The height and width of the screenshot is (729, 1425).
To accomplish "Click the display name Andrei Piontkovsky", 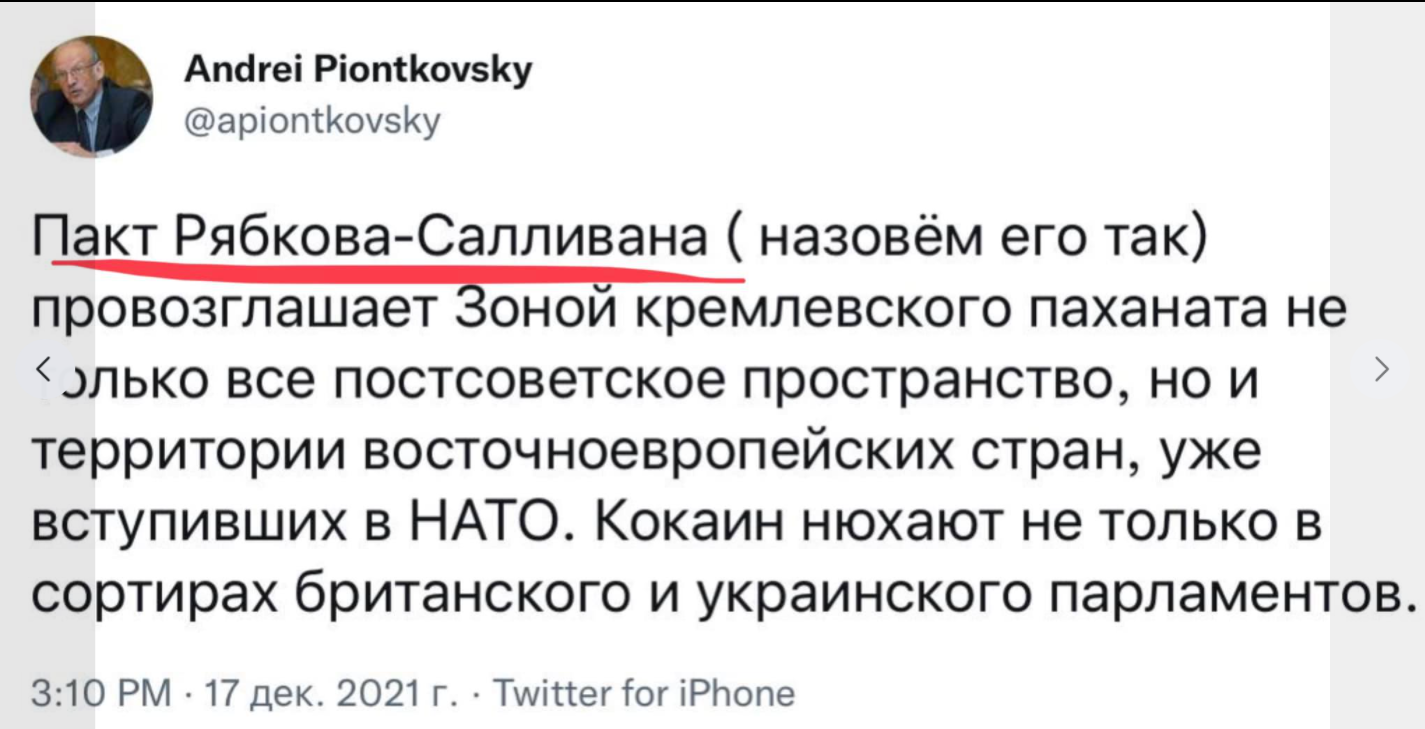I will 359,72.
